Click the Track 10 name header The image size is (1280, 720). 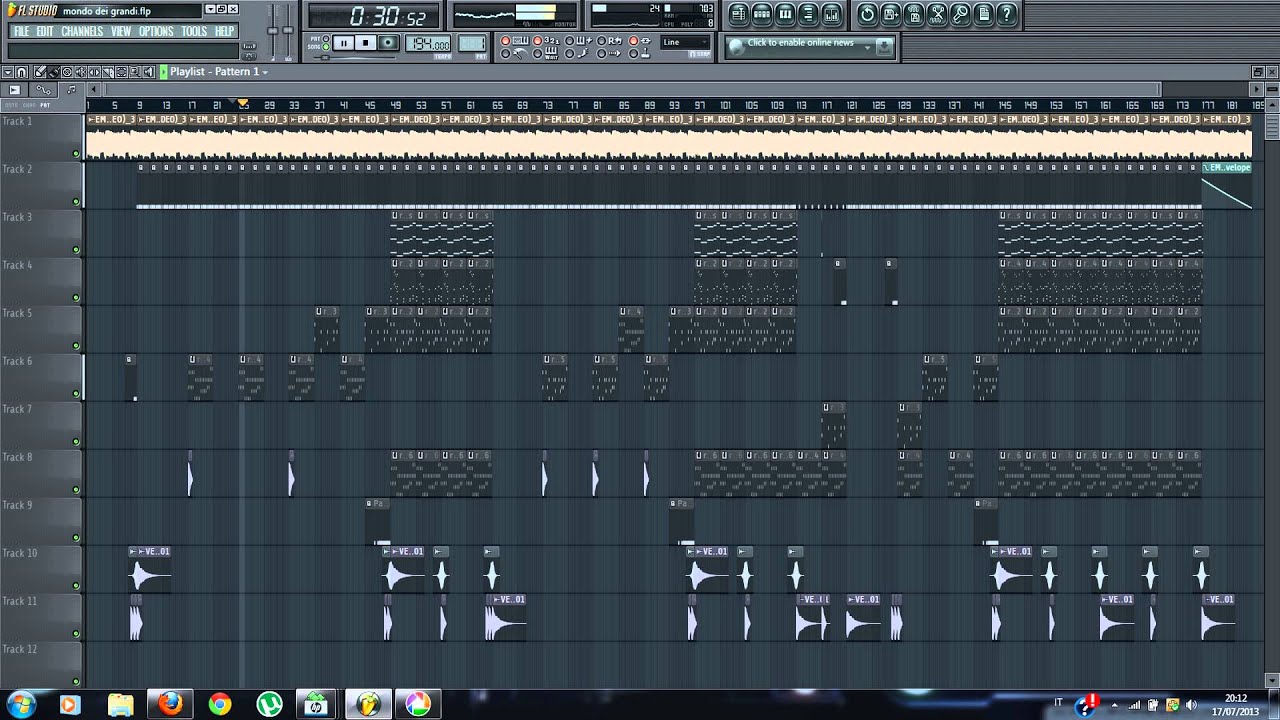tap(40, 568)
